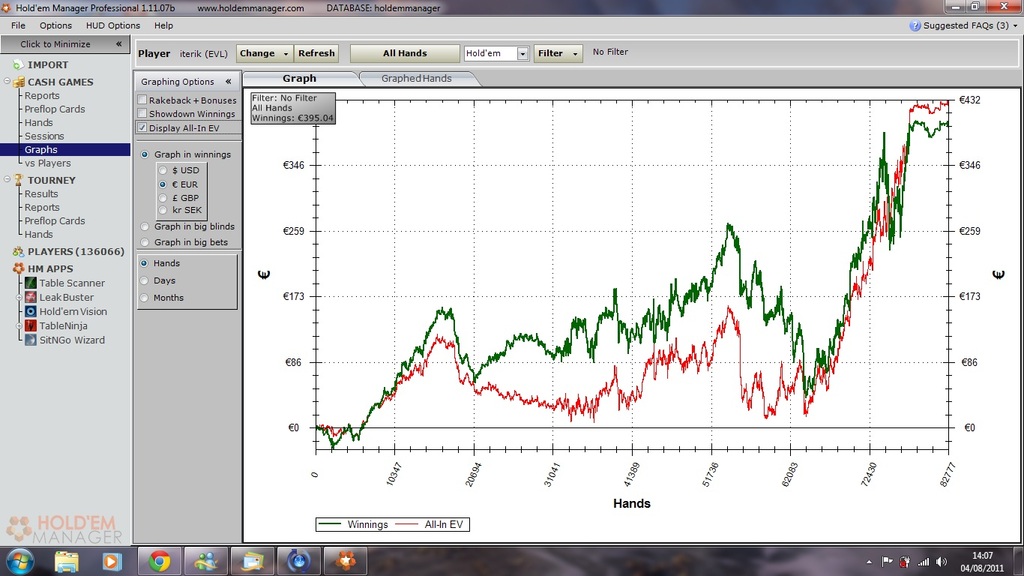Click the Cash Games money icon

pyautogui.click(x=19, y=82)
